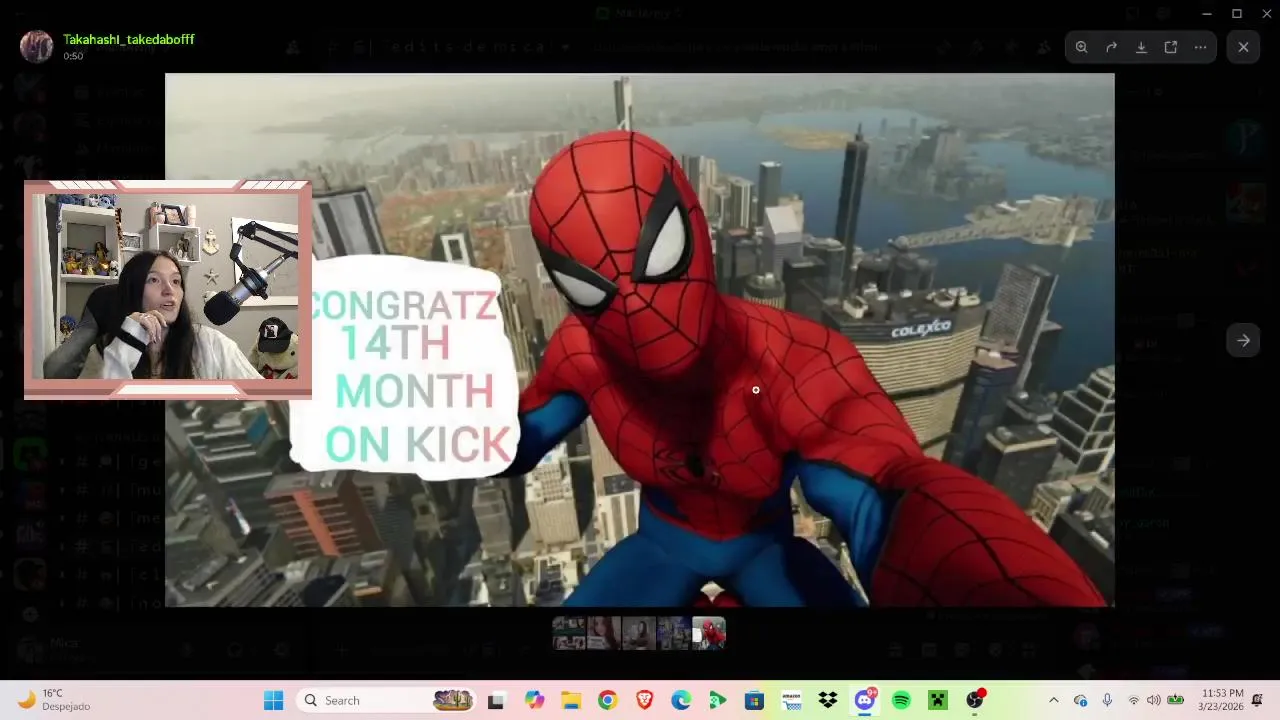Open Microsoft Edge from the taskbar
Image resolution: width=1280 pixels, height=720 pixels.
pyautogui.click(x=681, y=700)
